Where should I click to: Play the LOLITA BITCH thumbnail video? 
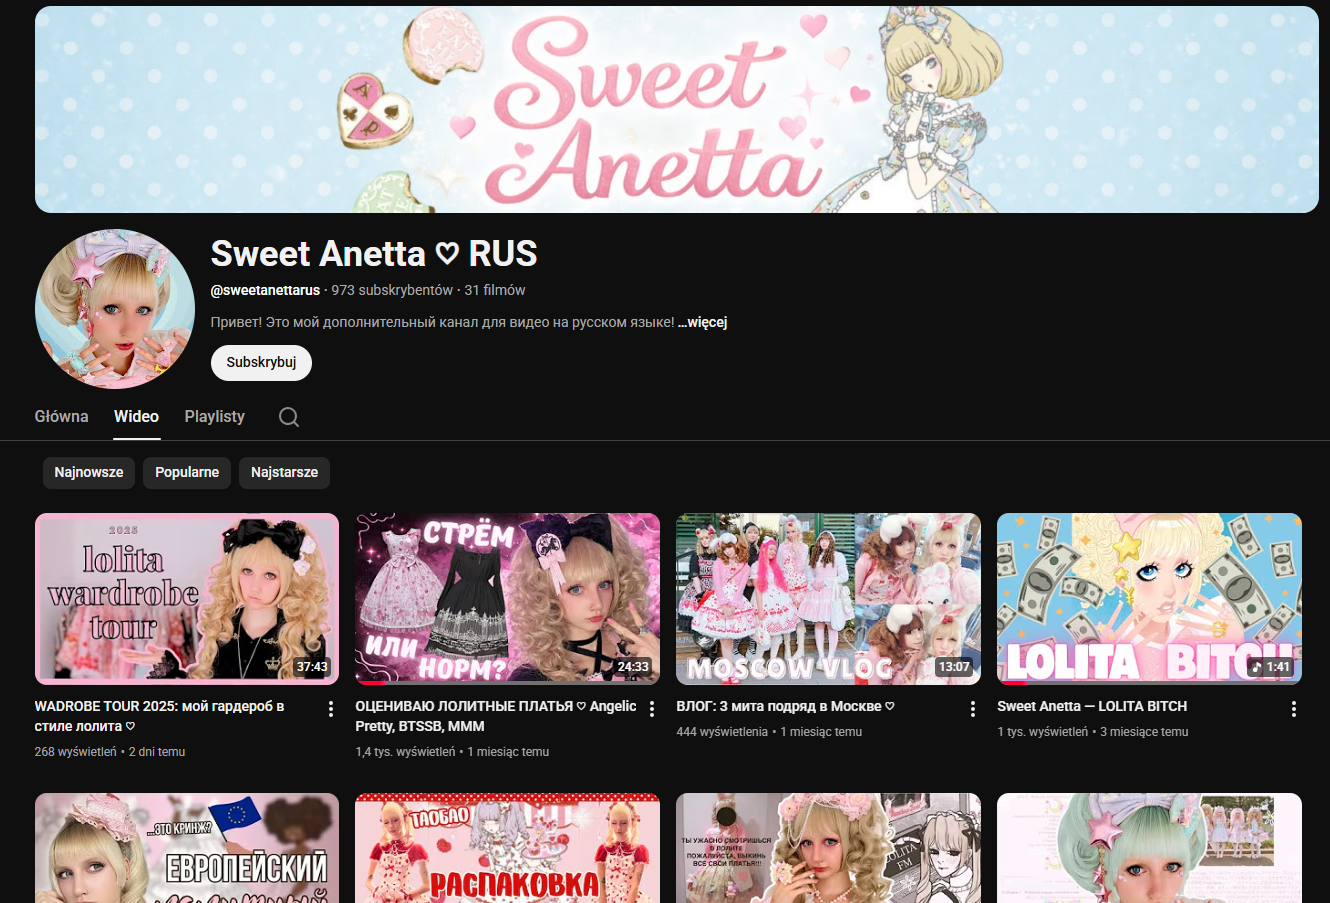point(1149,599)
